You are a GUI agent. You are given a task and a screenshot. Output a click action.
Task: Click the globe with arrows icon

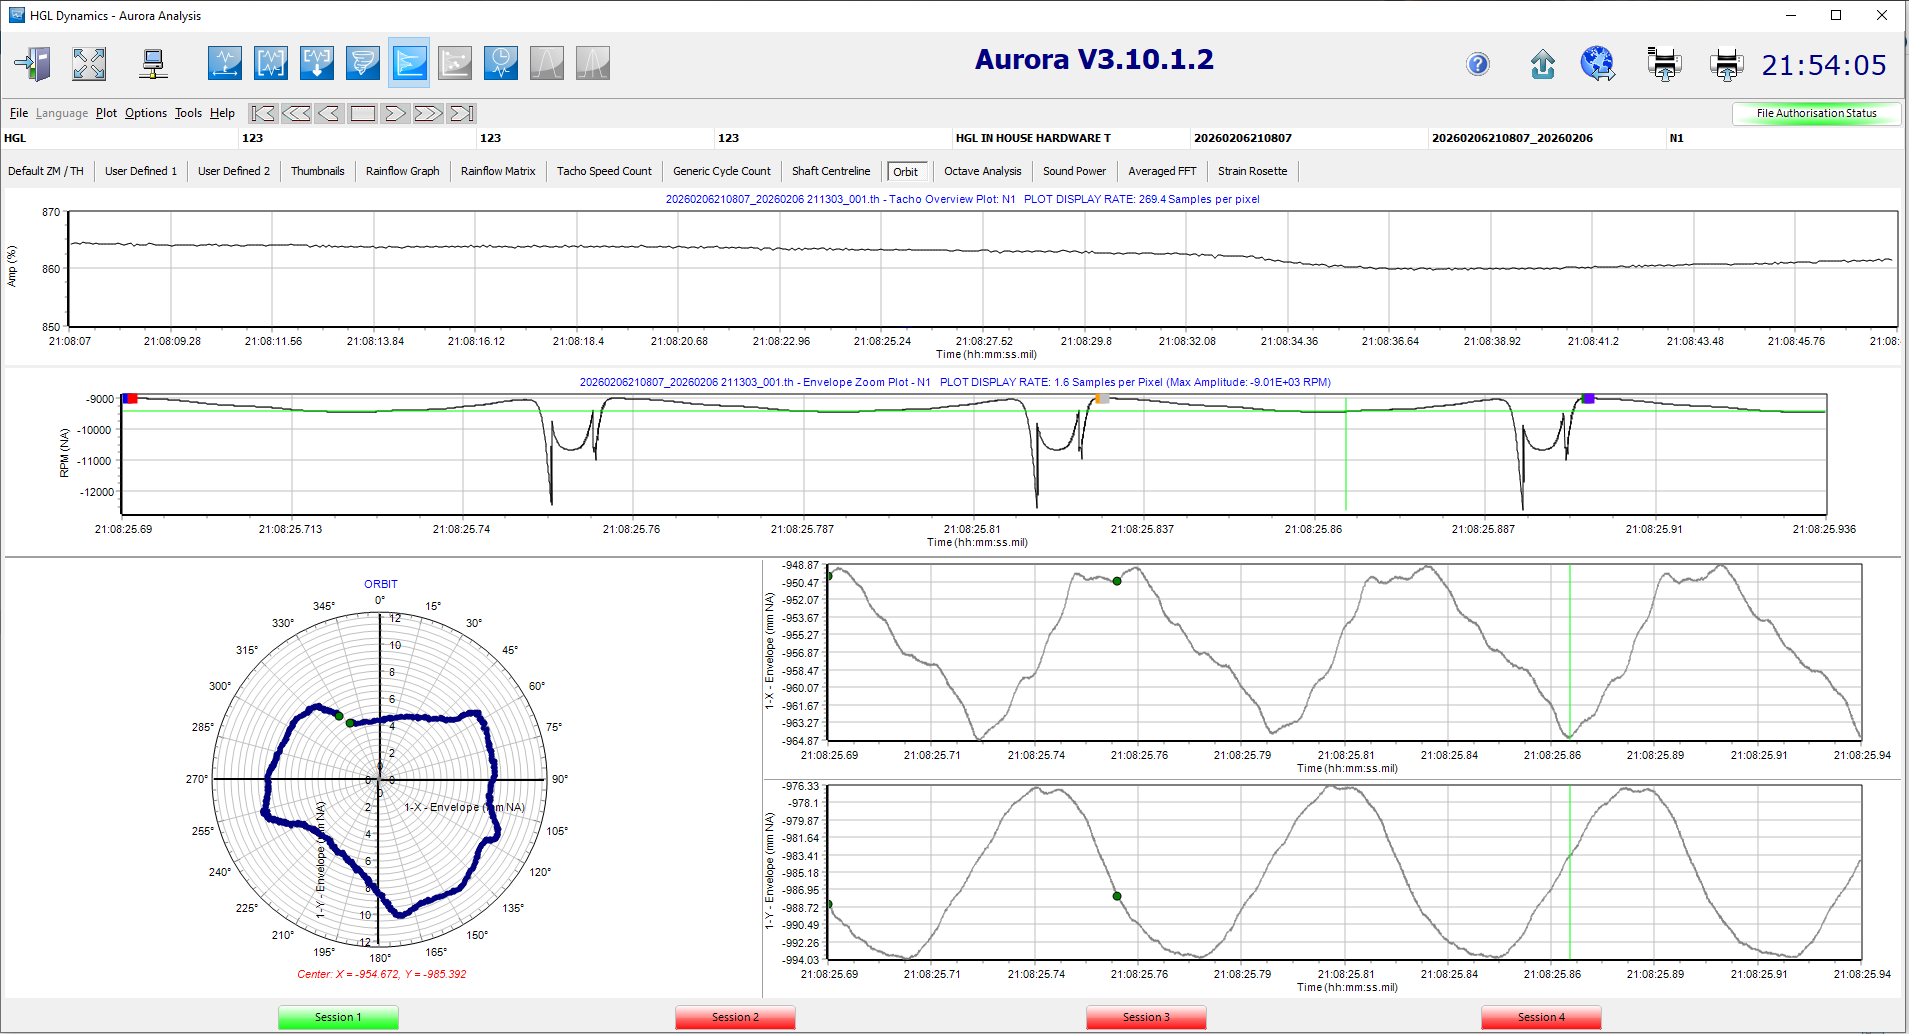(x=1597, y=64)
